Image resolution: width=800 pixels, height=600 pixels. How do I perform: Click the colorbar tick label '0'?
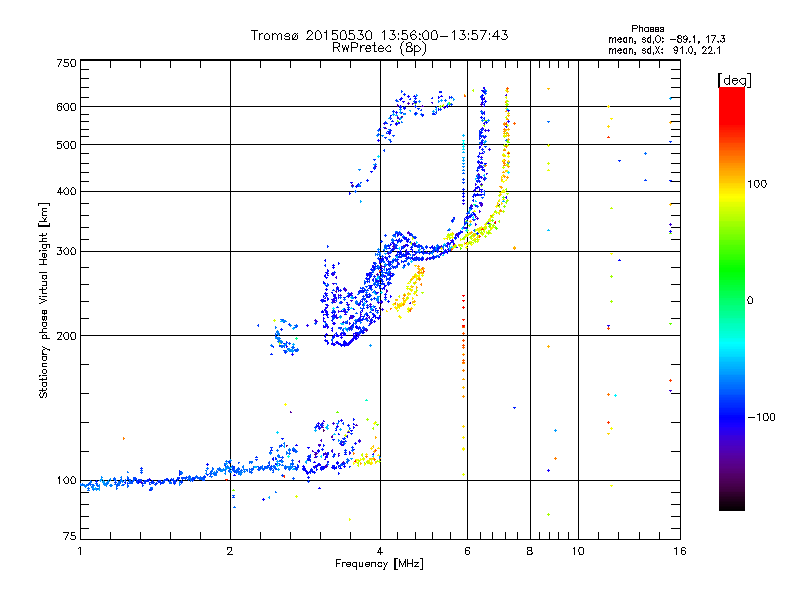click(x=750, y=300)
